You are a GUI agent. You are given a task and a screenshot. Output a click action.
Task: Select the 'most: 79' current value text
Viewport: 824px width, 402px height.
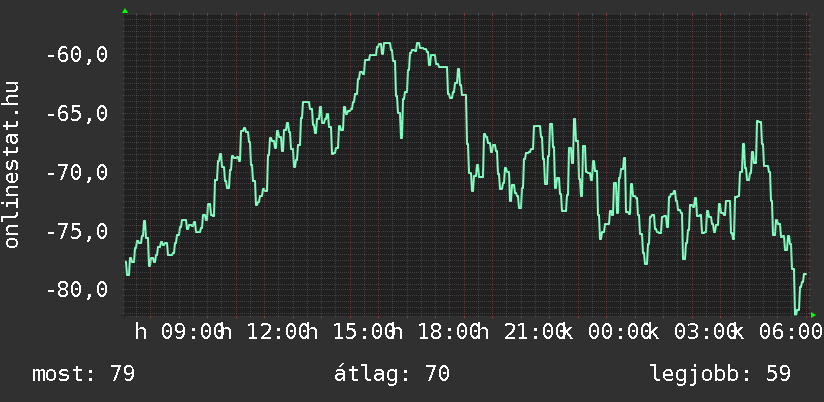tap(83, 374)
